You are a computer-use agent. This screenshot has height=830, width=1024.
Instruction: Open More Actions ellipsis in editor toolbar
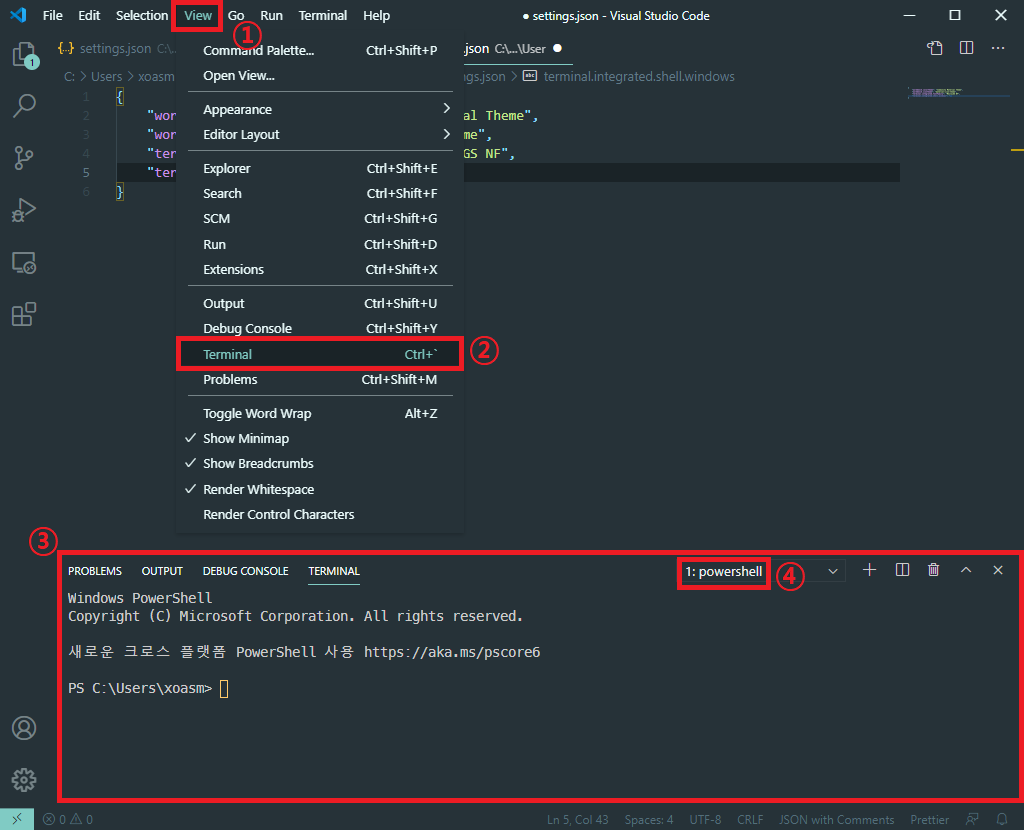pos(998,48)
